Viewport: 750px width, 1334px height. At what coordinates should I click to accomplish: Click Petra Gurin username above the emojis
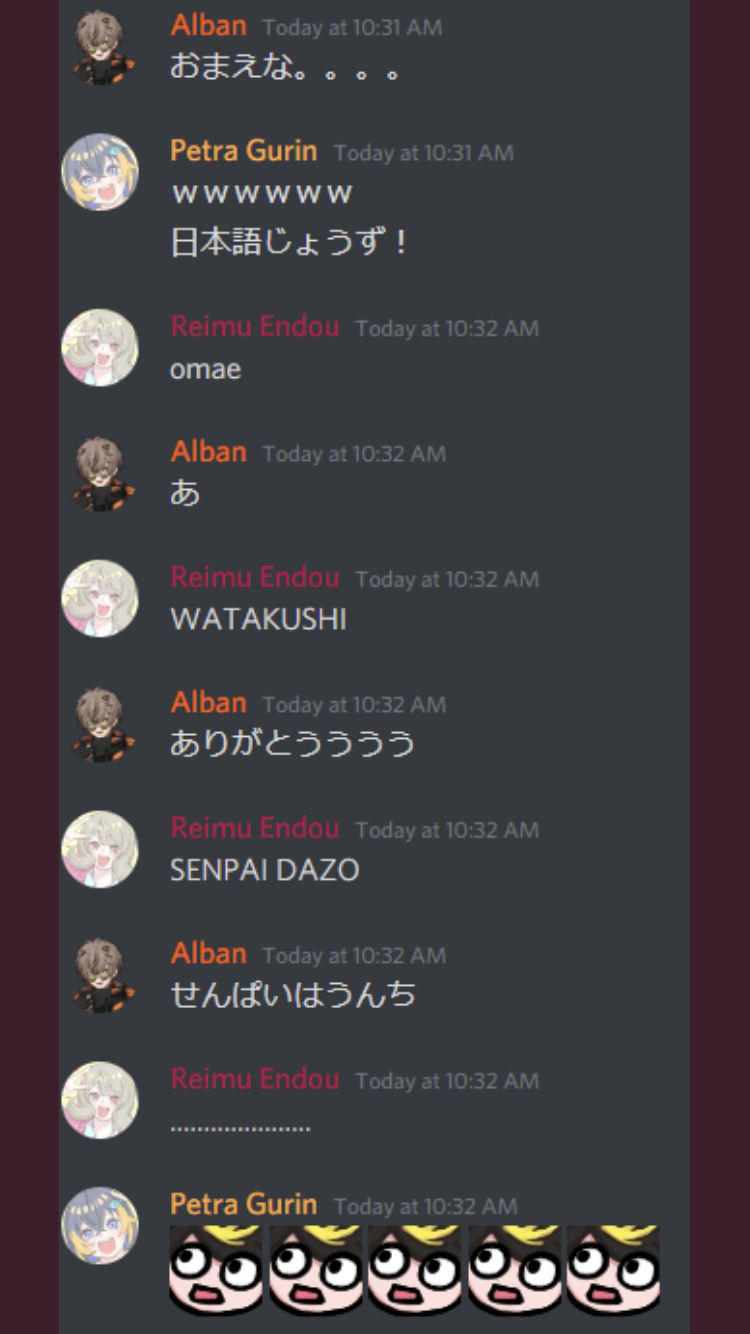click(244, 1204)
